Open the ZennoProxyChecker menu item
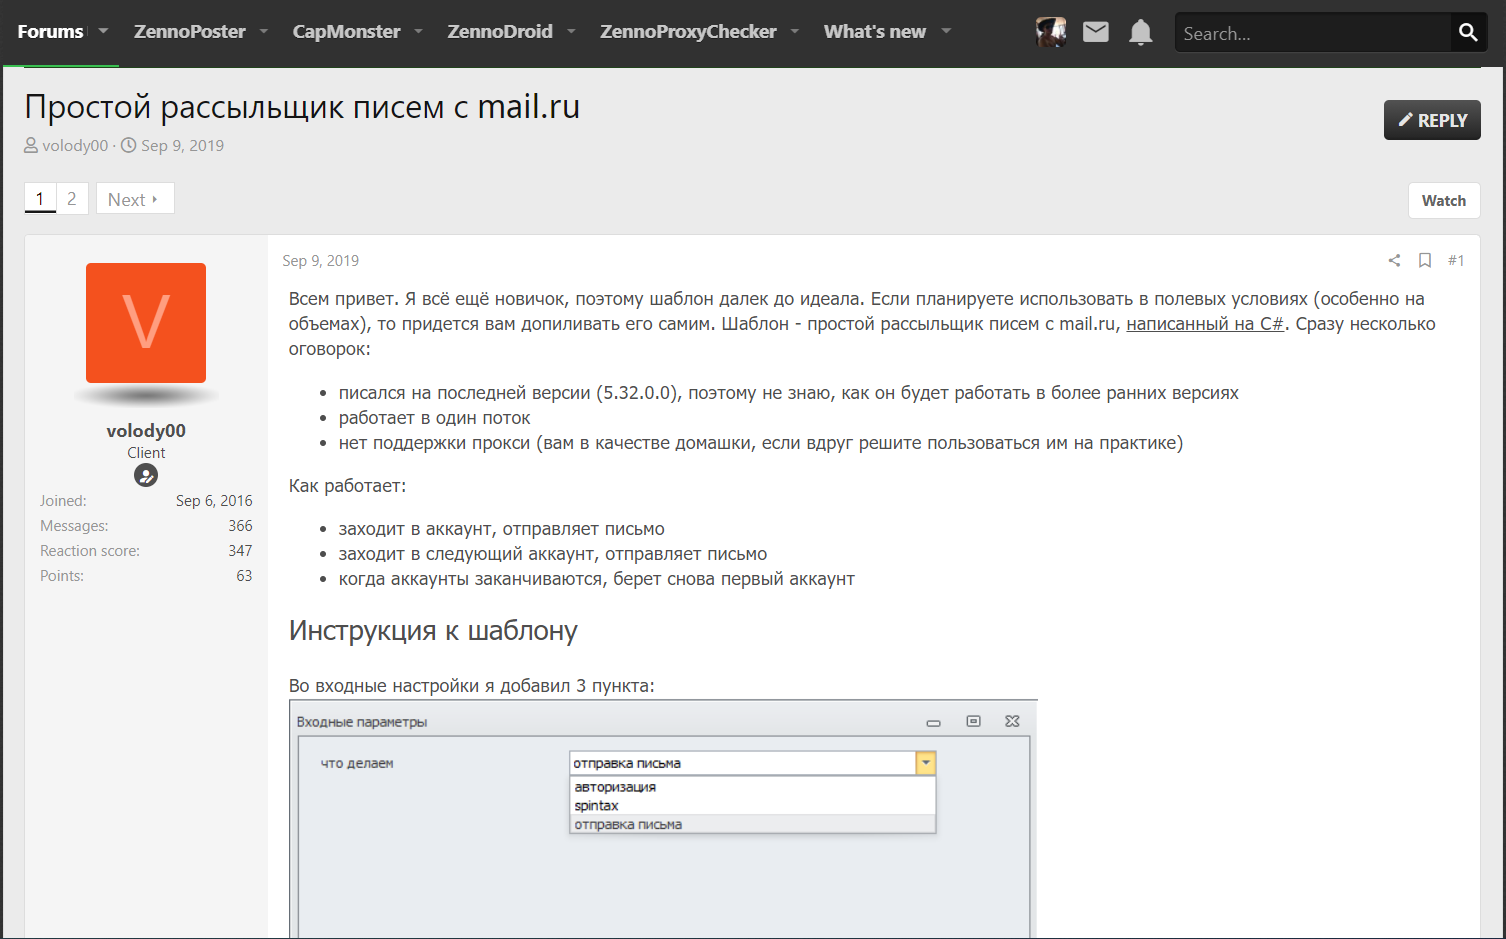1506x939 pixels. tap(688, 31)
